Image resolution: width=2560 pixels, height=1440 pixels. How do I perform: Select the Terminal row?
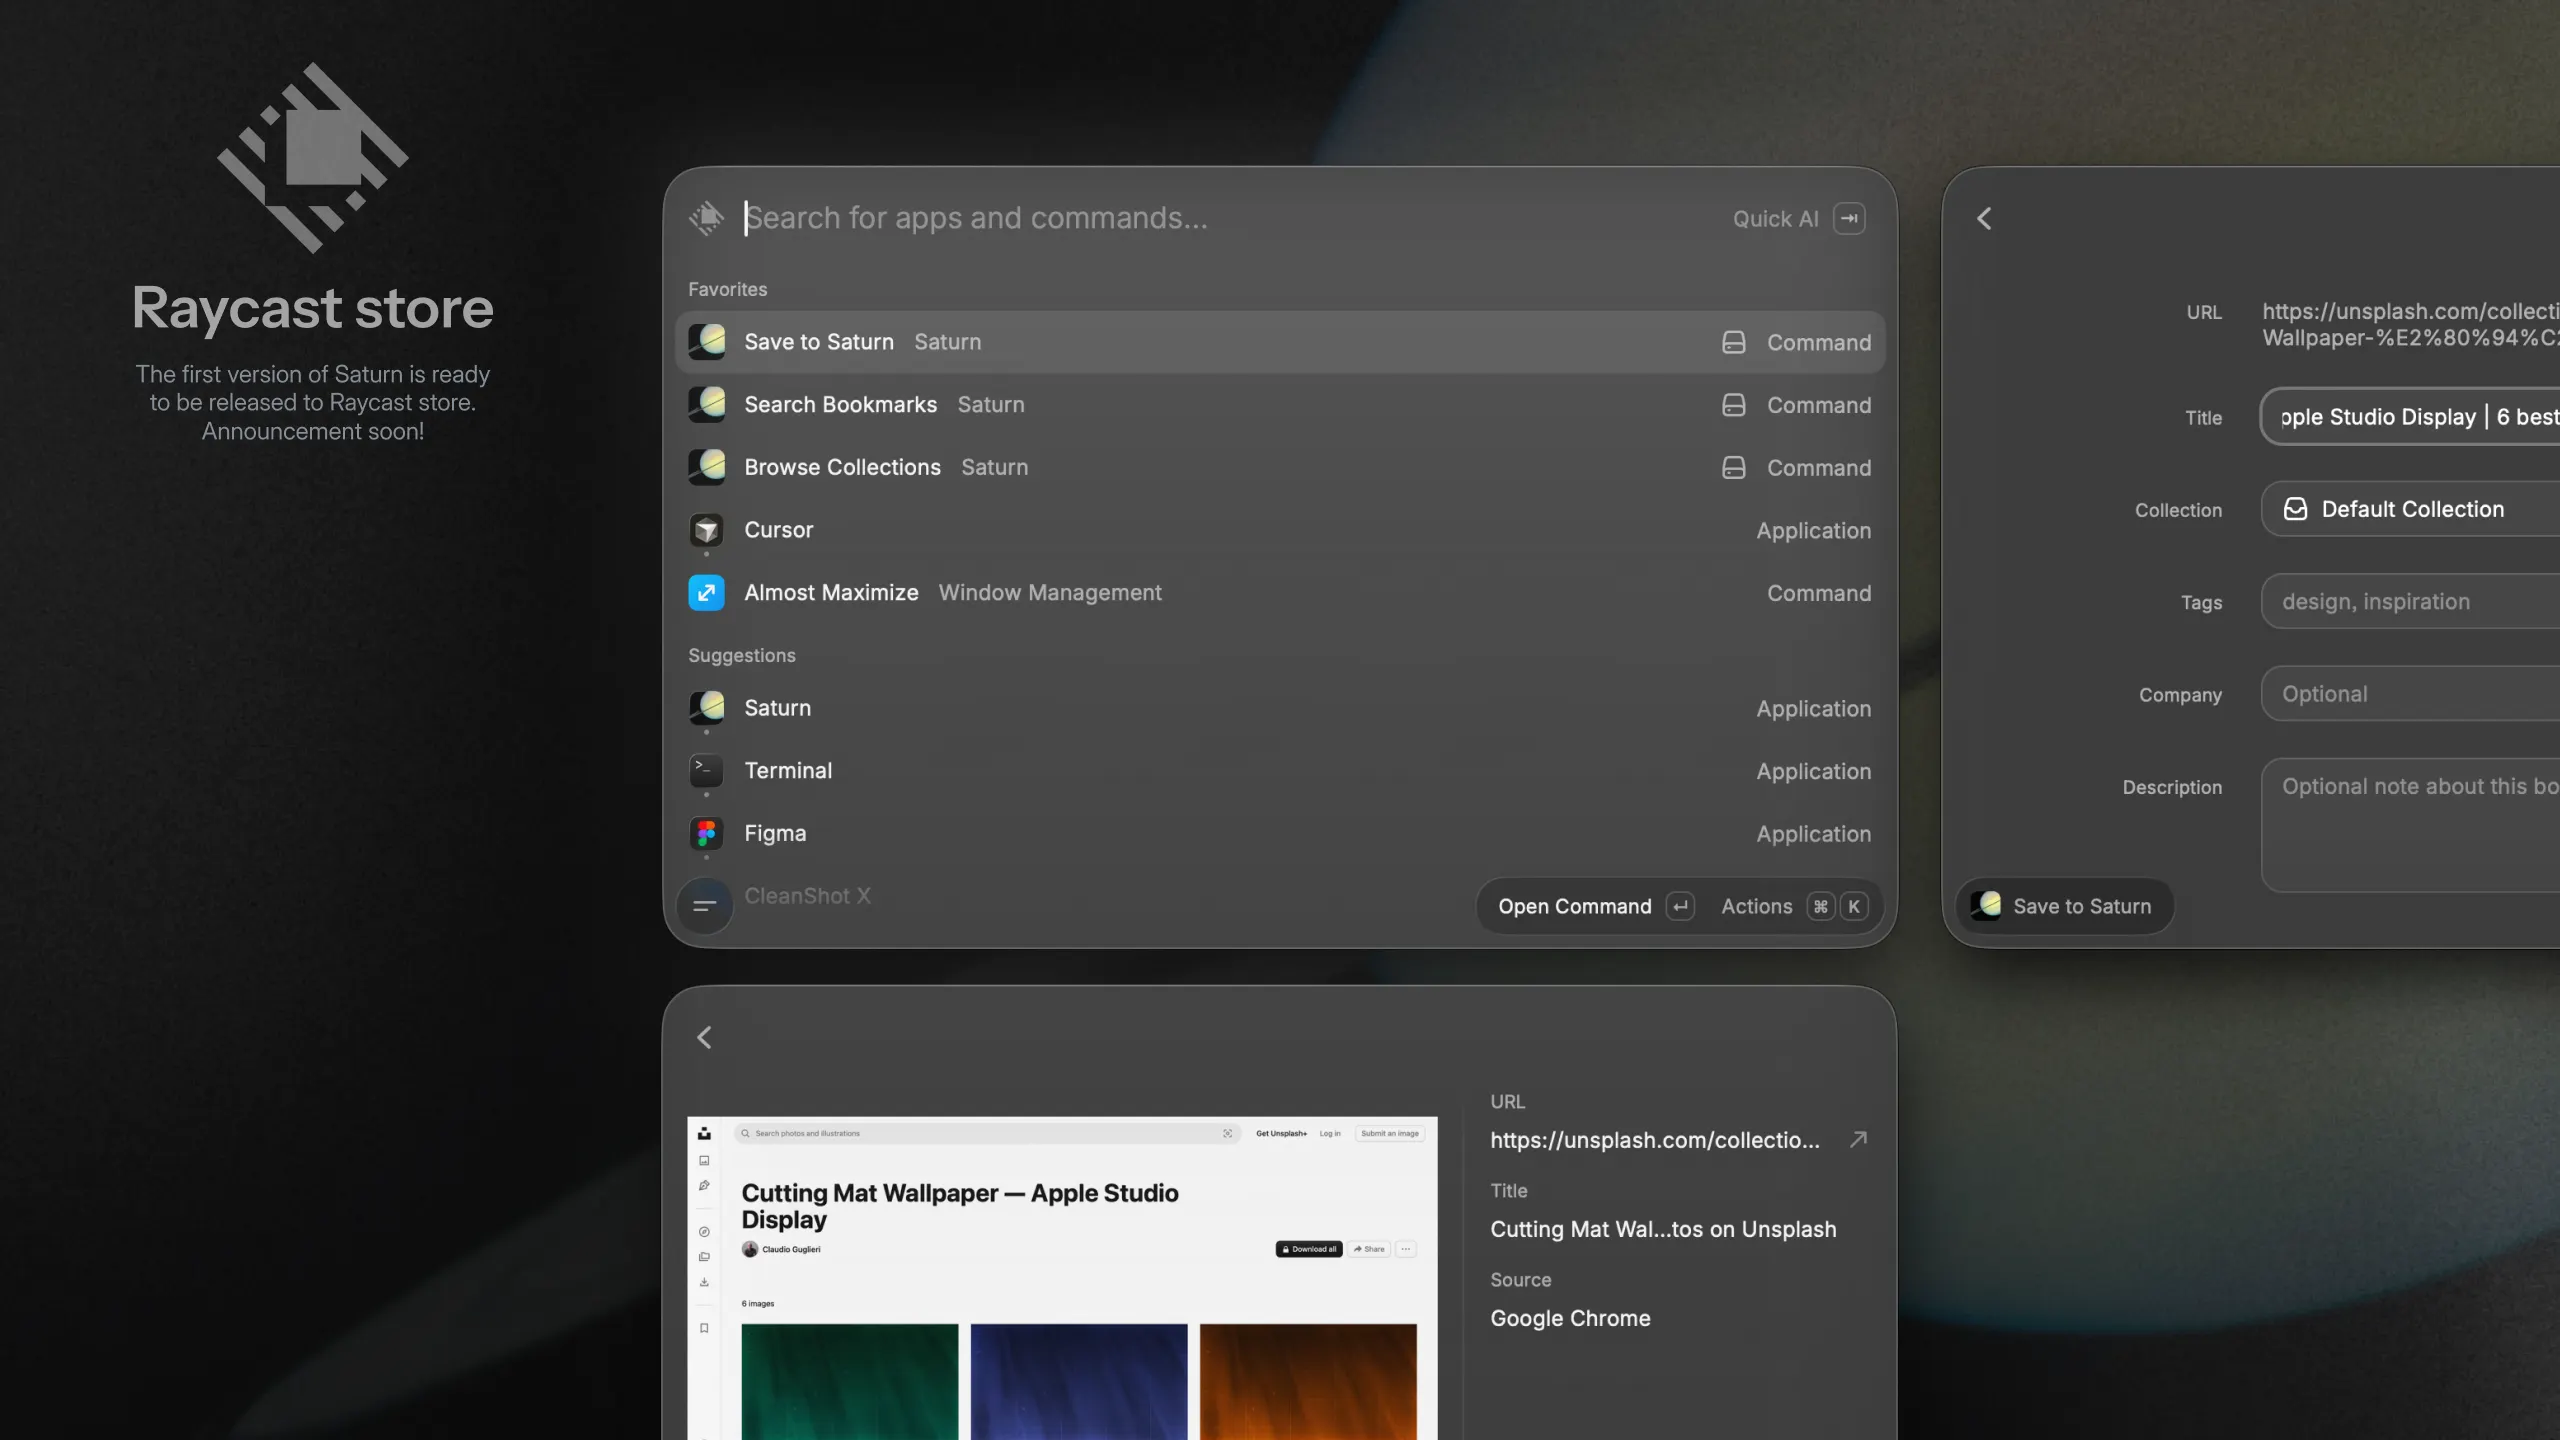(1280, 771)
